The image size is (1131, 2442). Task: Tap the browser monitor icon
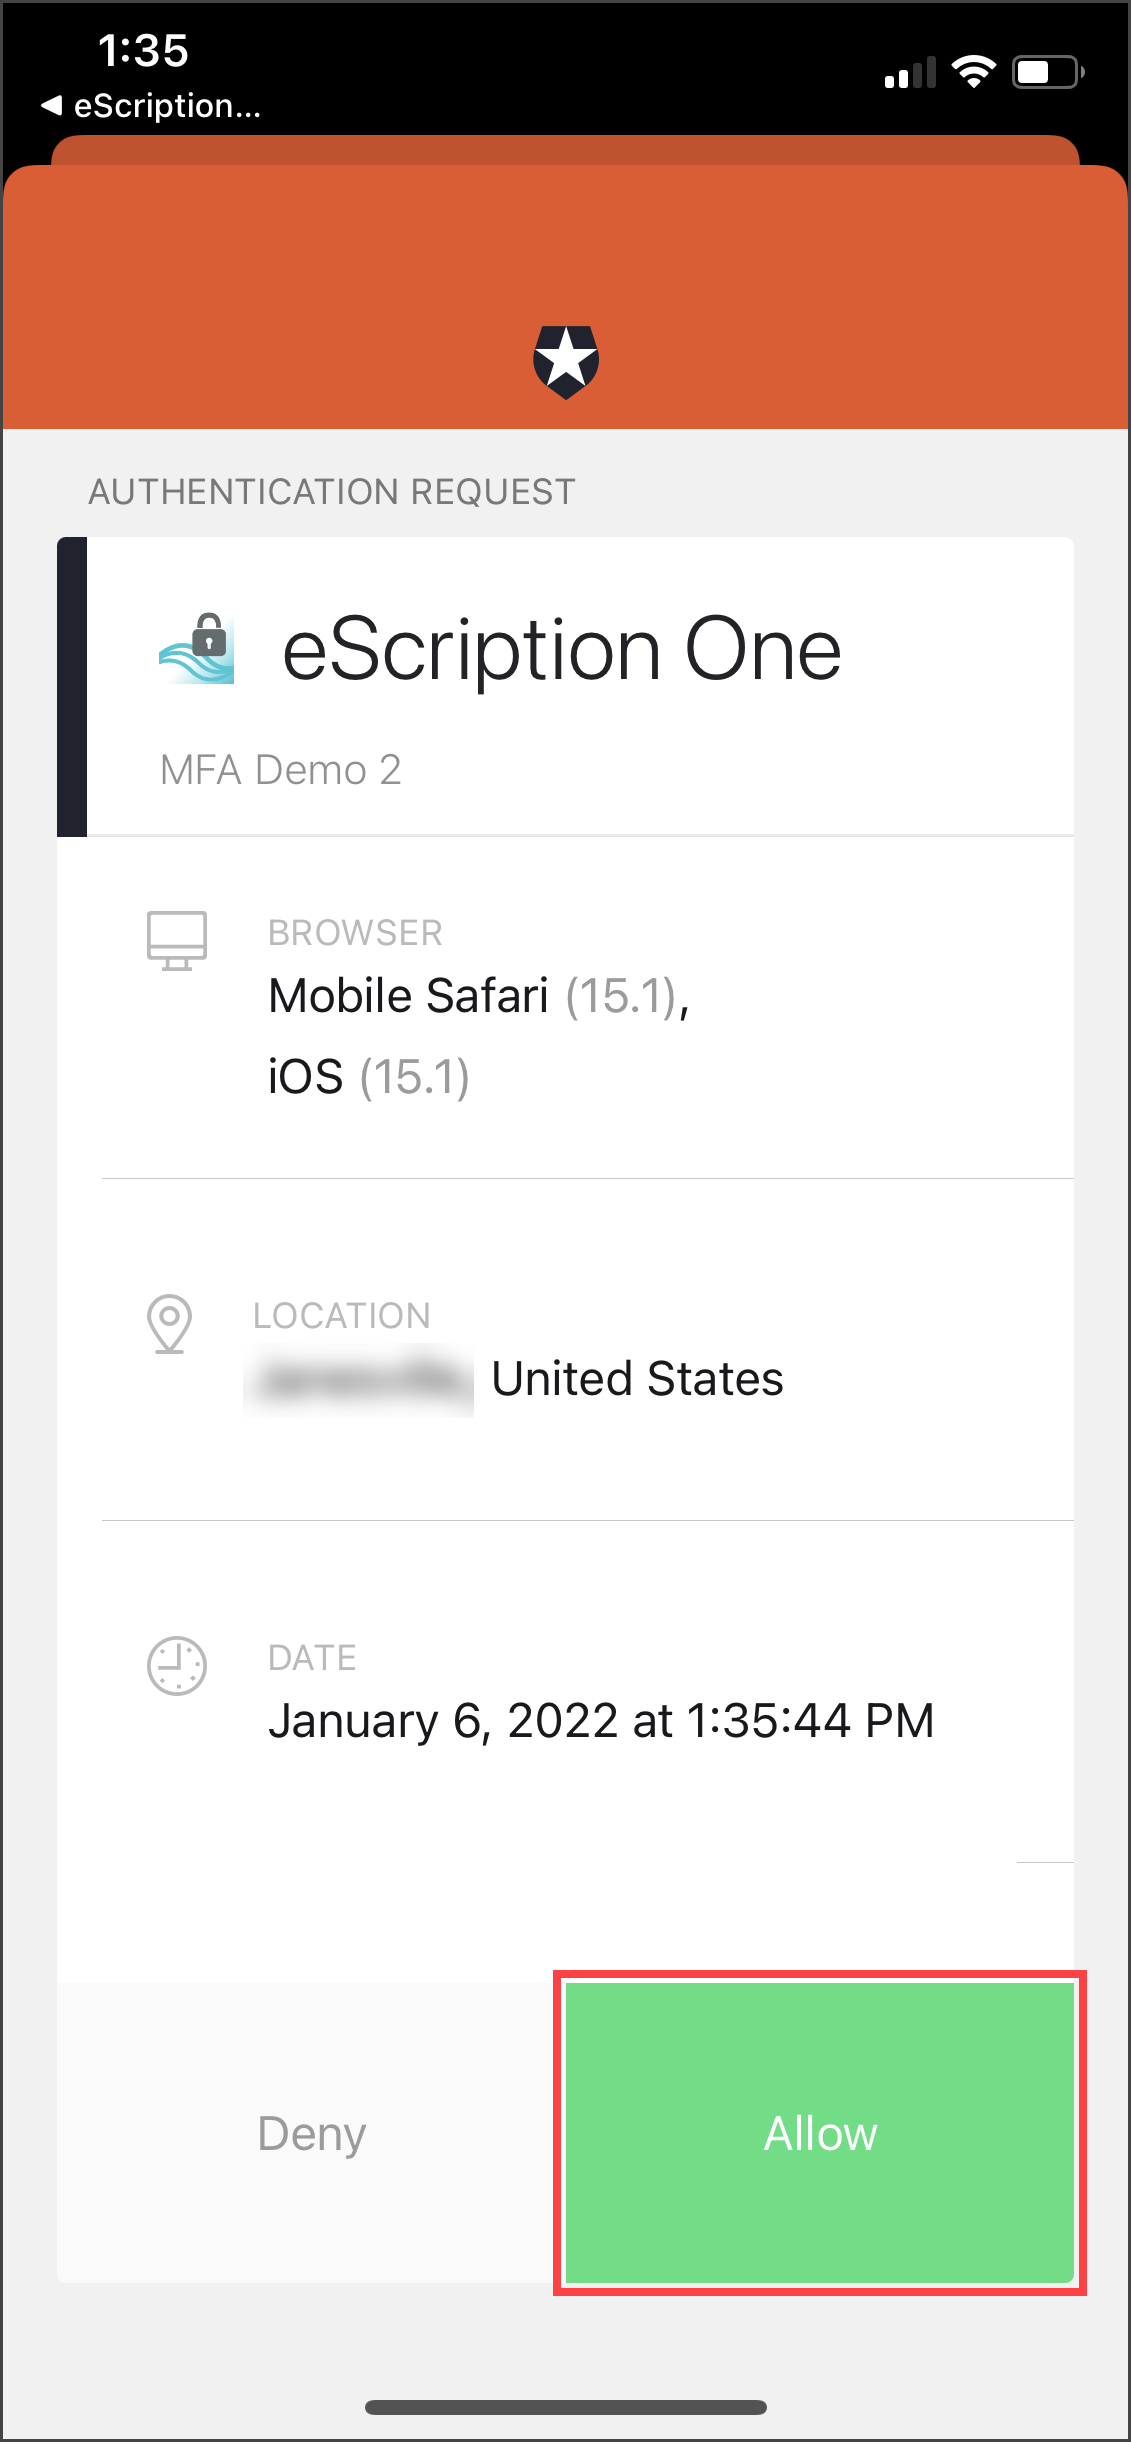(177, 940)
